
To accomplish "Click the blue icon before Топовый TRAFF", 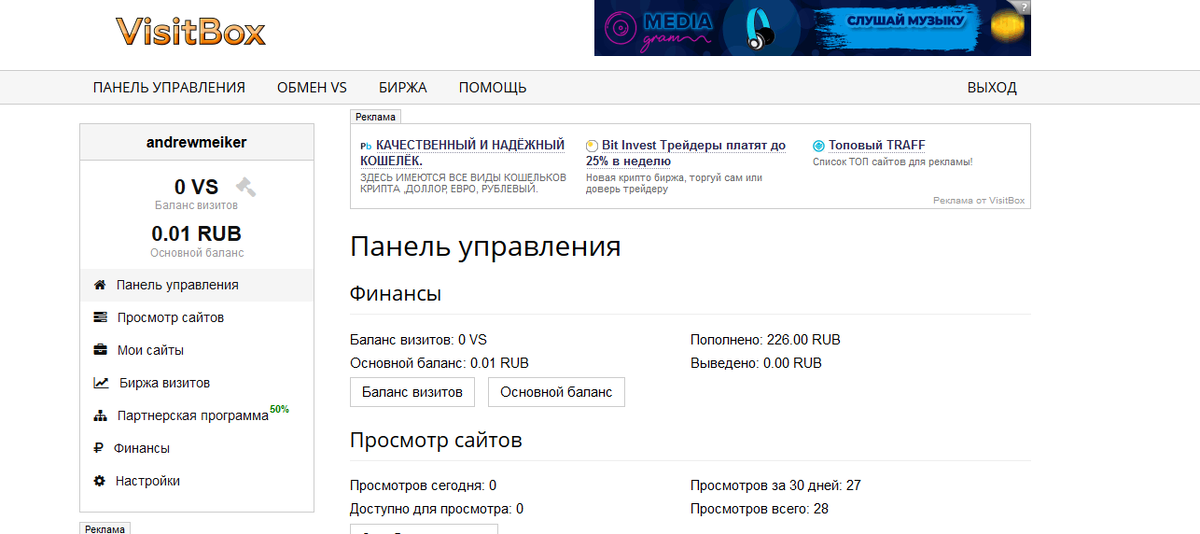I will [x=819, y=146].
